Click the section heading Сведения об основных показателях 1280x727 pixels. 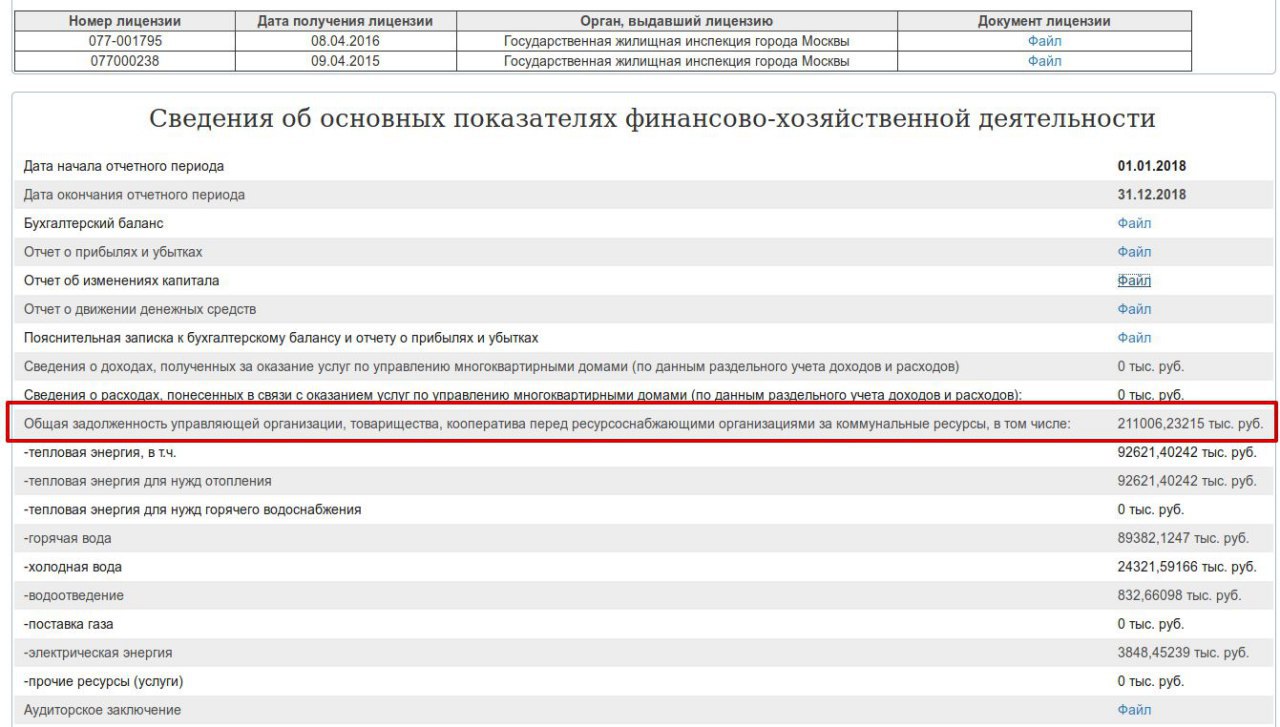coord(652,119)
